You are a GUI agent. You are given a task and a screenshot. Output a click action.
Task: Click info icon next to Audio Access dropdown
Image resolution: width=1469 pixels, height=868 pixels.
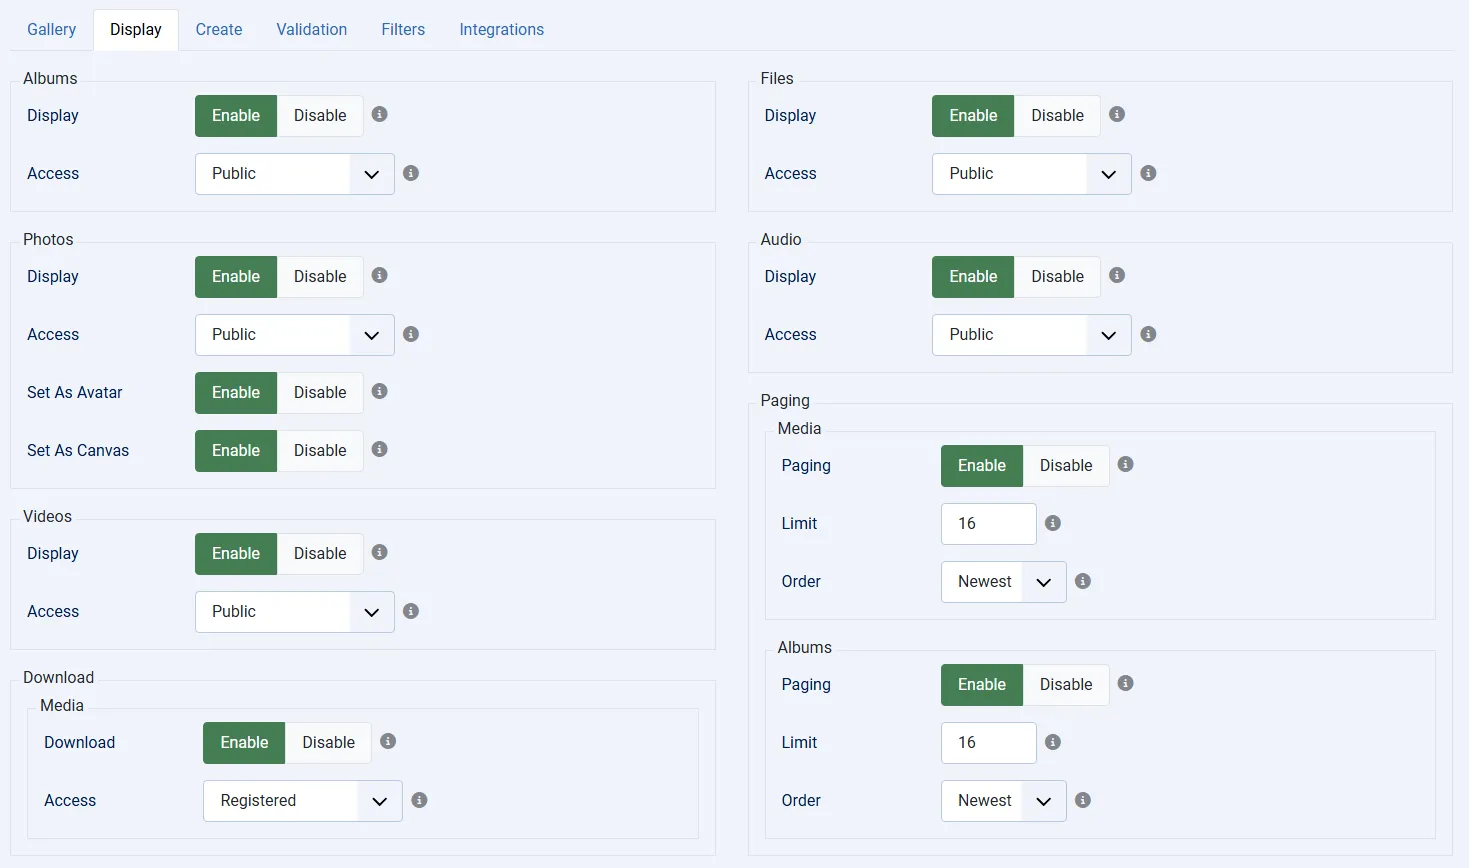coord(1148,334)
